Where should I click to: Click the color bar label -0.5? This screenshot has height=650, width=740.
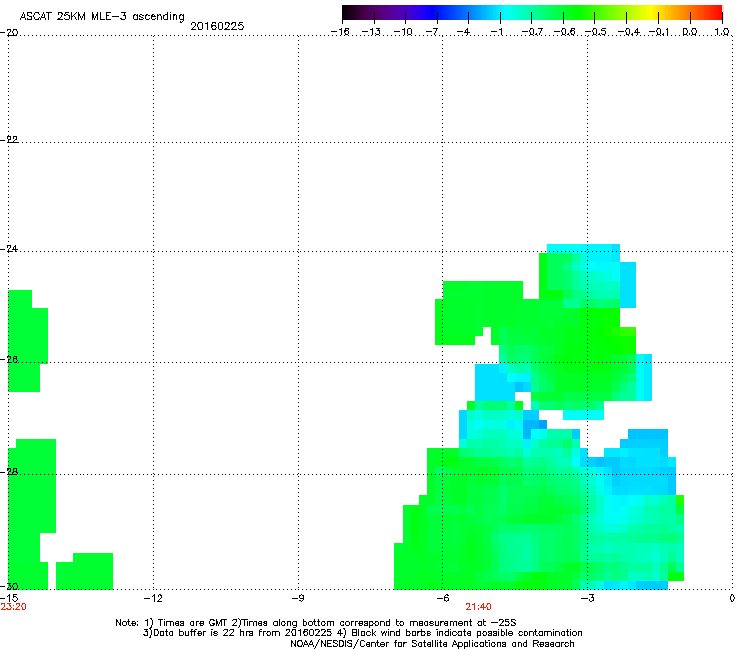tap(596, 32)
